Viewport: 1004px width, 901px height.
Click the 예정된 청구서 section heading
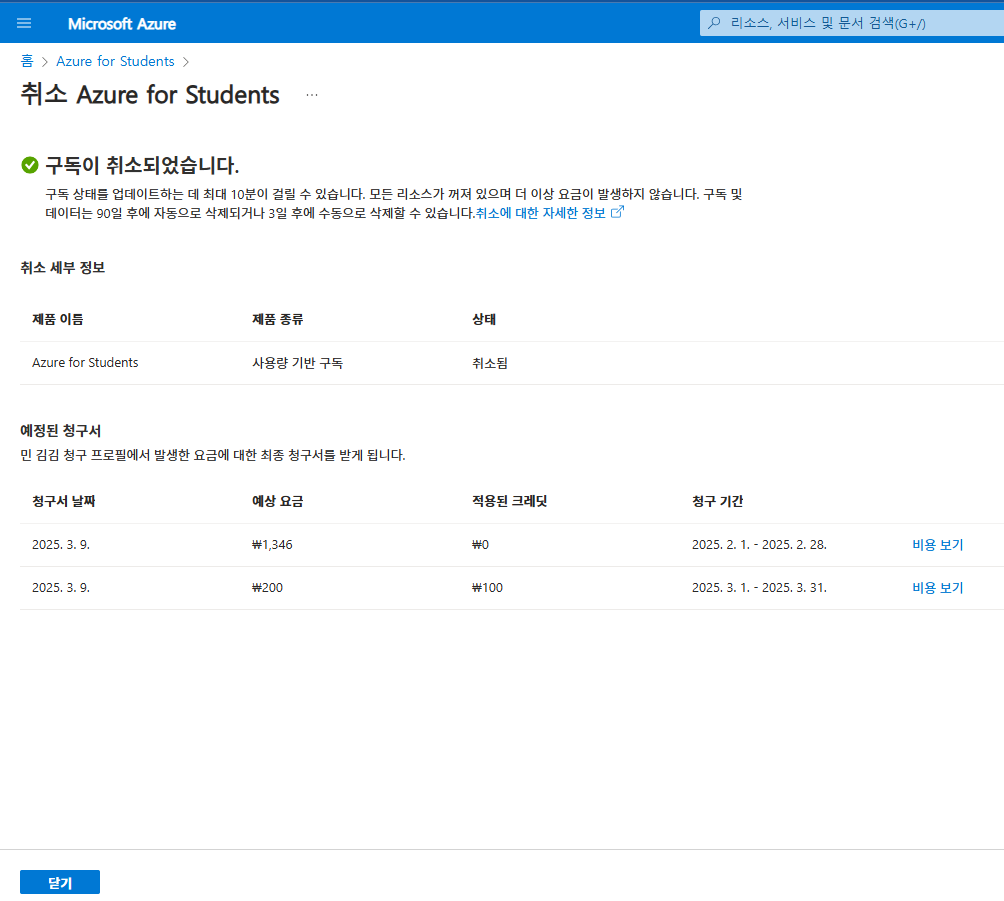pos(61,431)
